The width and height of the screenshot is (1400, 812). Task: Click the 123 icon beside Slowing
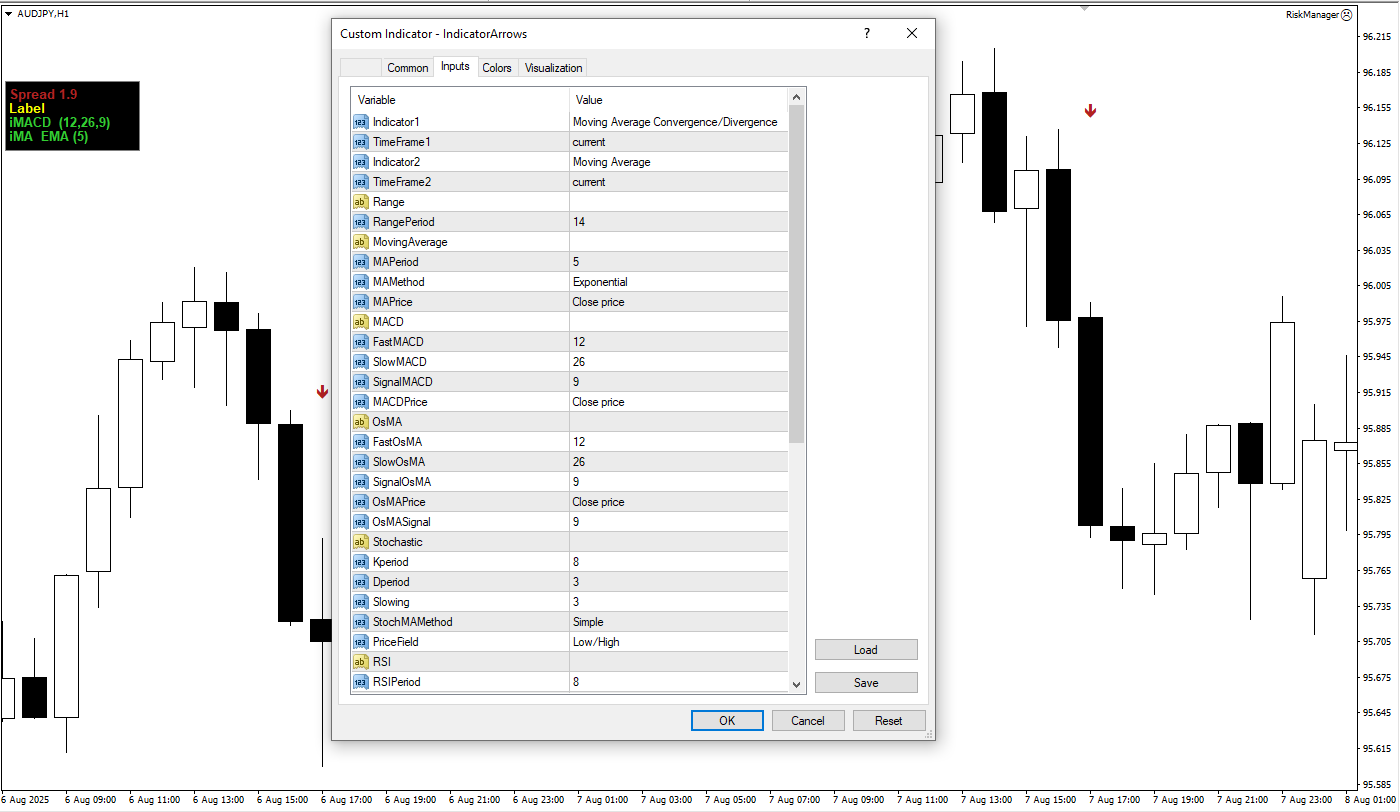tap(360, 601)
